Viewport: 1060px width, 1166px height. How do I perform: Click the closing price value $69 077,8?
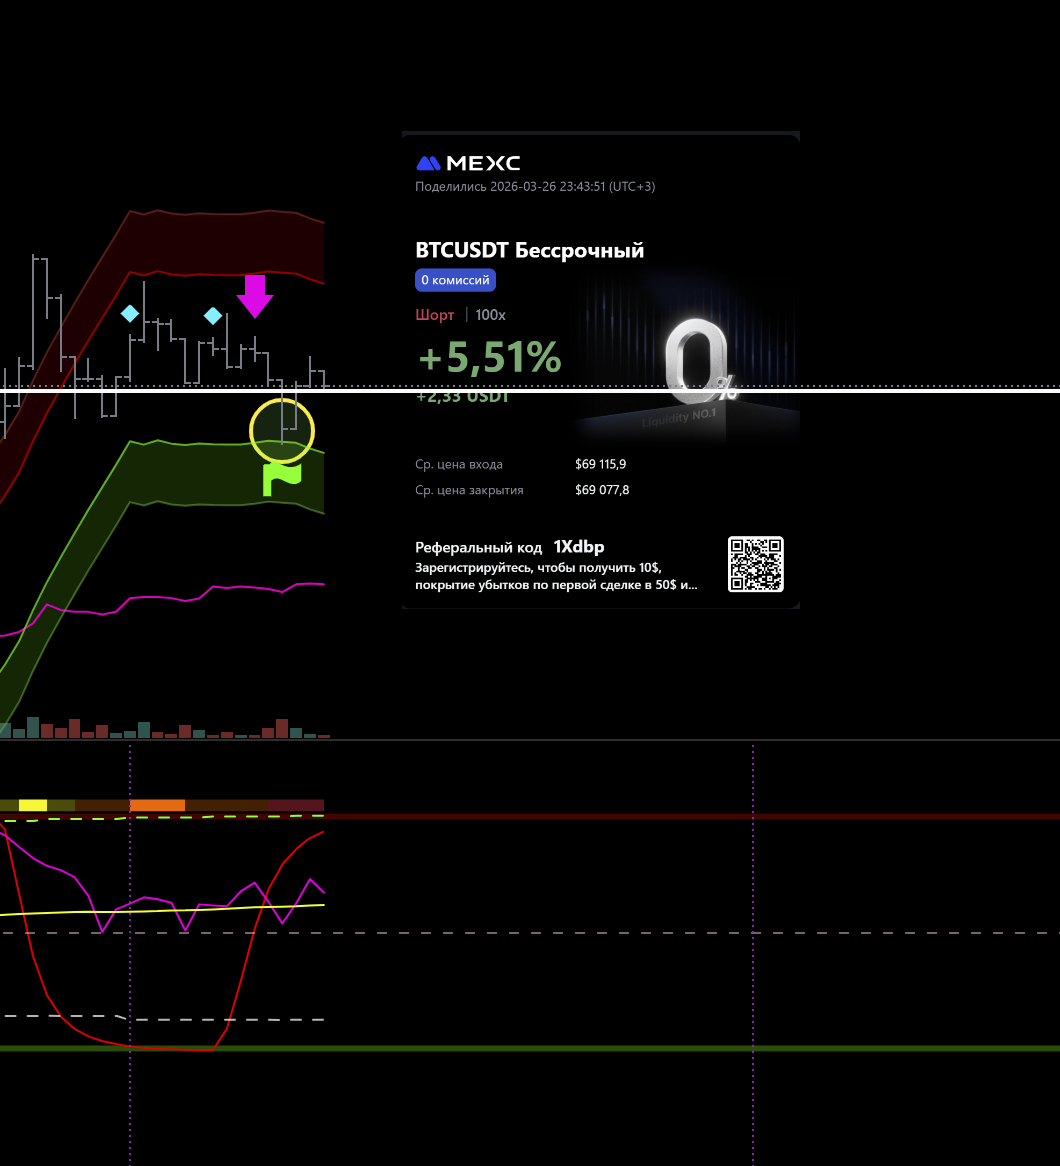(602, 490)
